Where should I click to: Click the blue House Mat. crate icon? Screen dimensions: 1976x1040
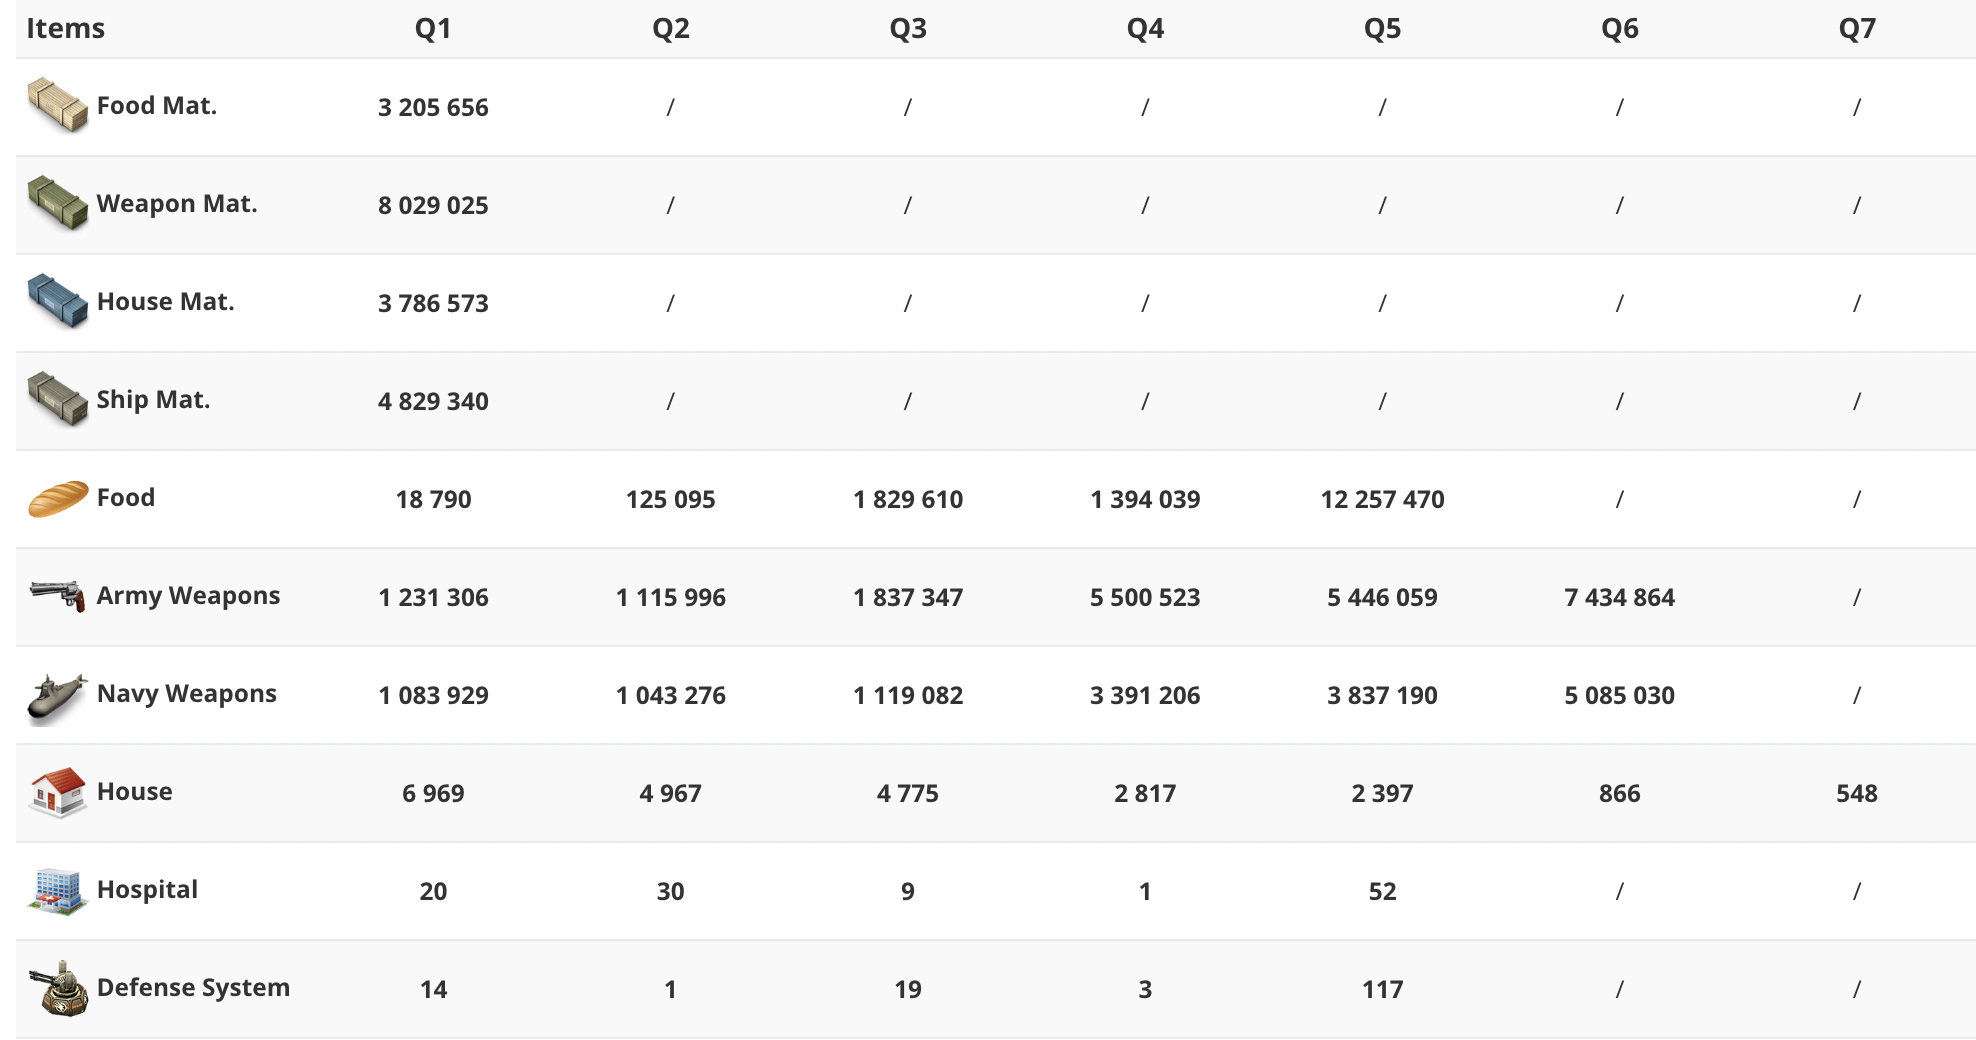57,301
